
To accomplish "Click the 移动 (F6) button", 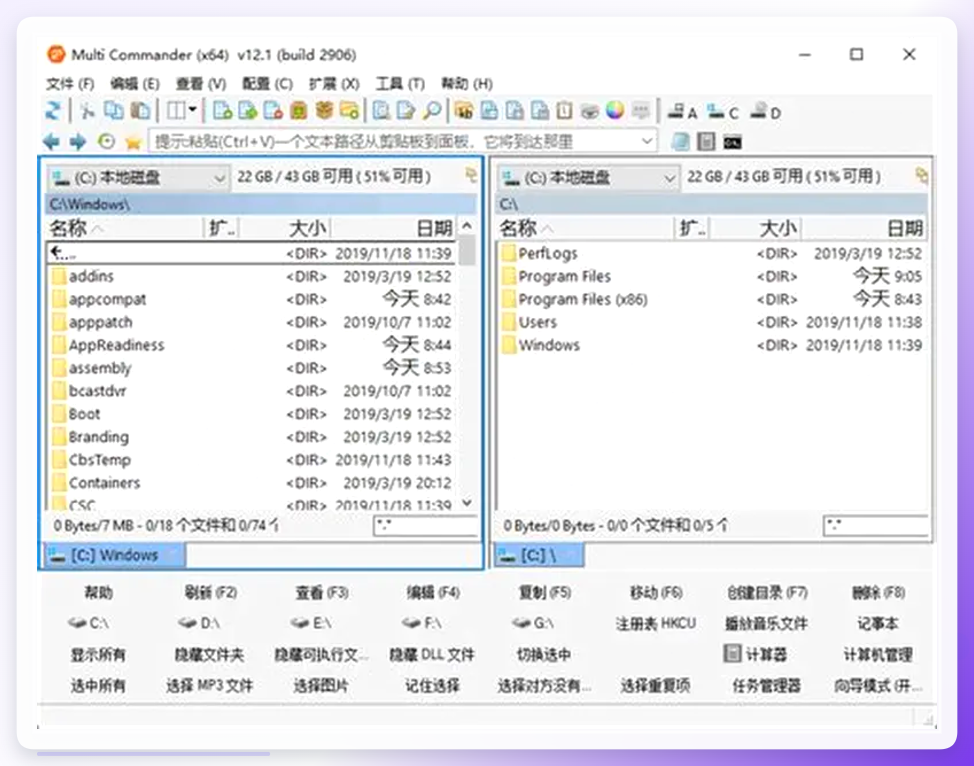I will (x=656, y=593).
